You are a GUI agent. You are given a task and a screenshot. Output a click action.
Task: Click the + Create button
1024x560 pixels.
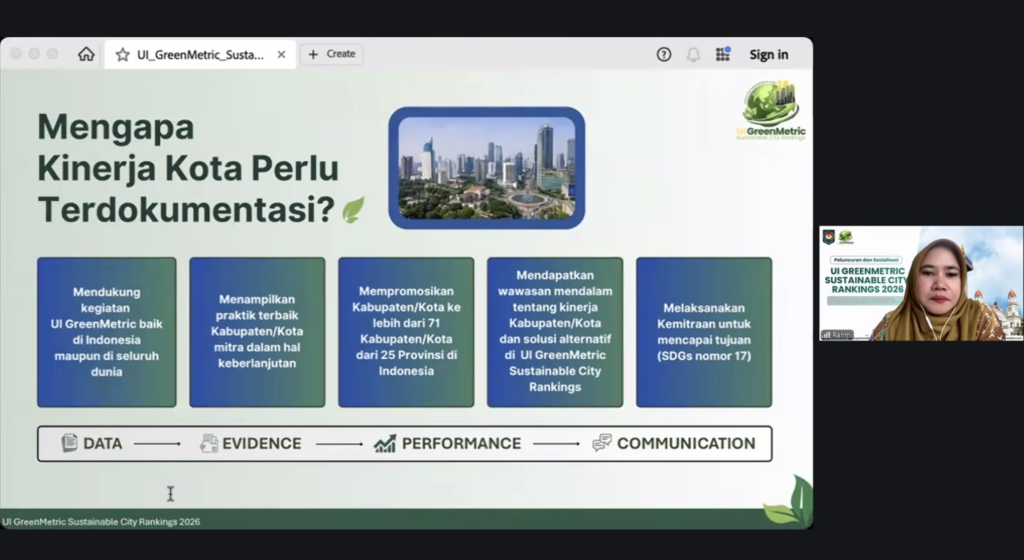tap(332, 54)
